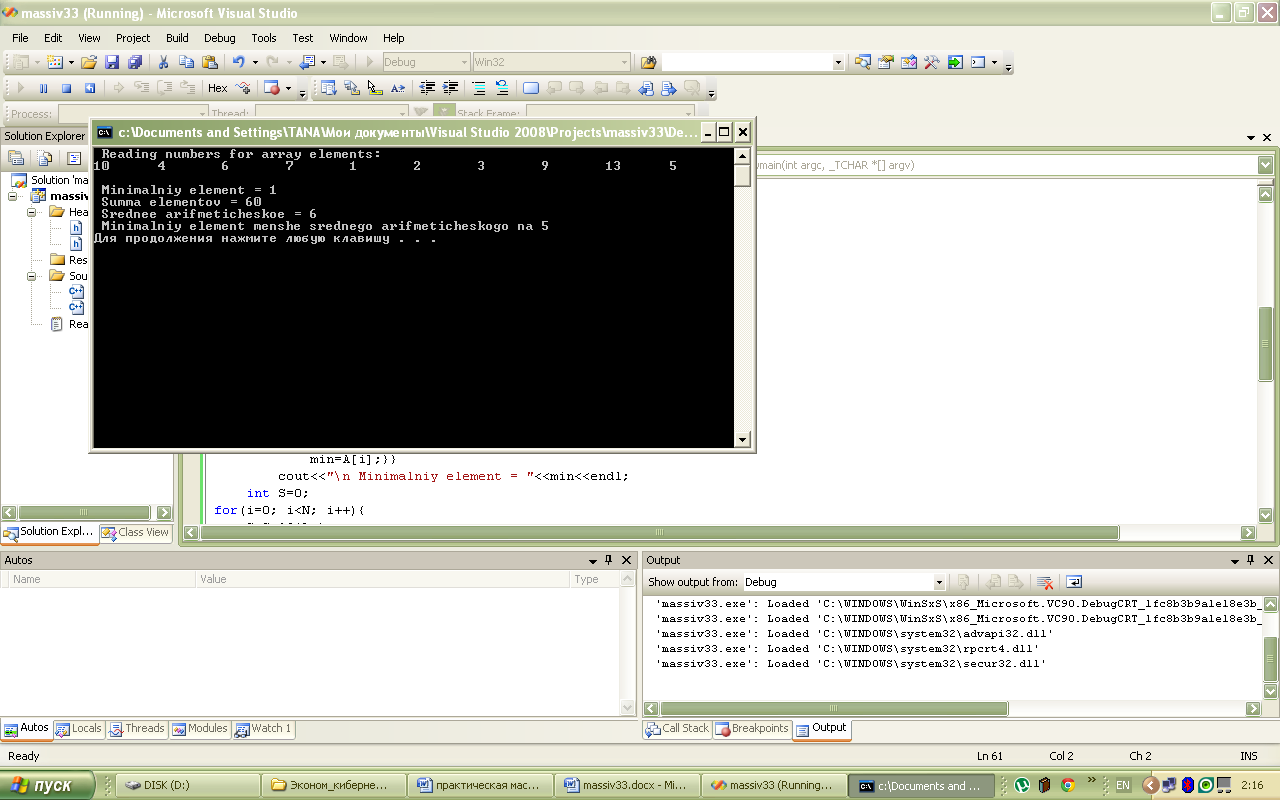The height and width of the screenshot is (800, 1280).
Task: Click the console window's vertical scrollbar thumb
Action: click(742, 176)
